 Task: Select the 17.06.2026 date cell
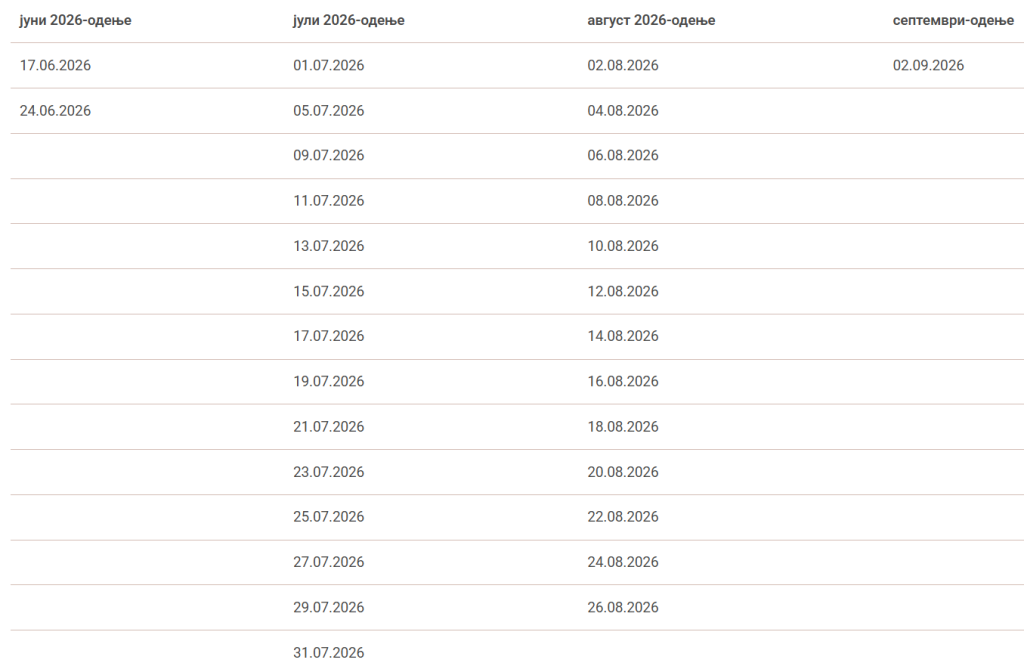pyautogui.click(x=56, y=66)
